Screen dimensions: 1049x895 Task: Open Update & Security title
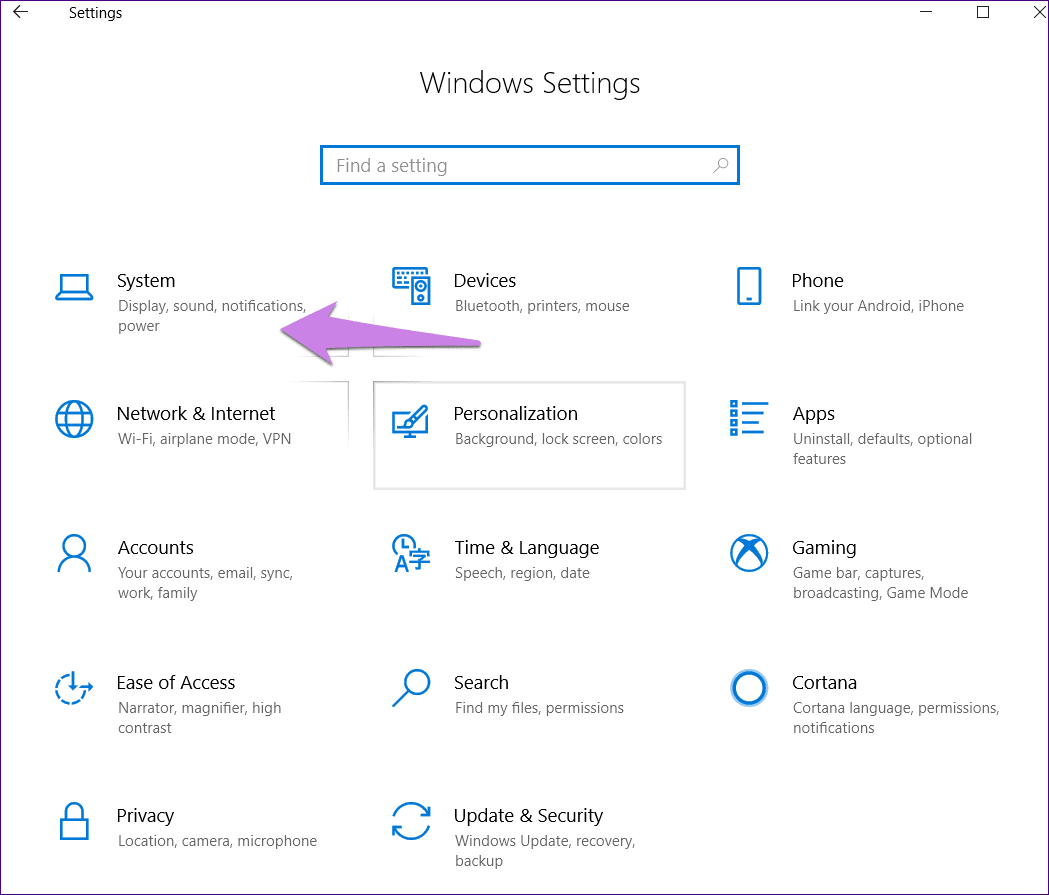529,816
